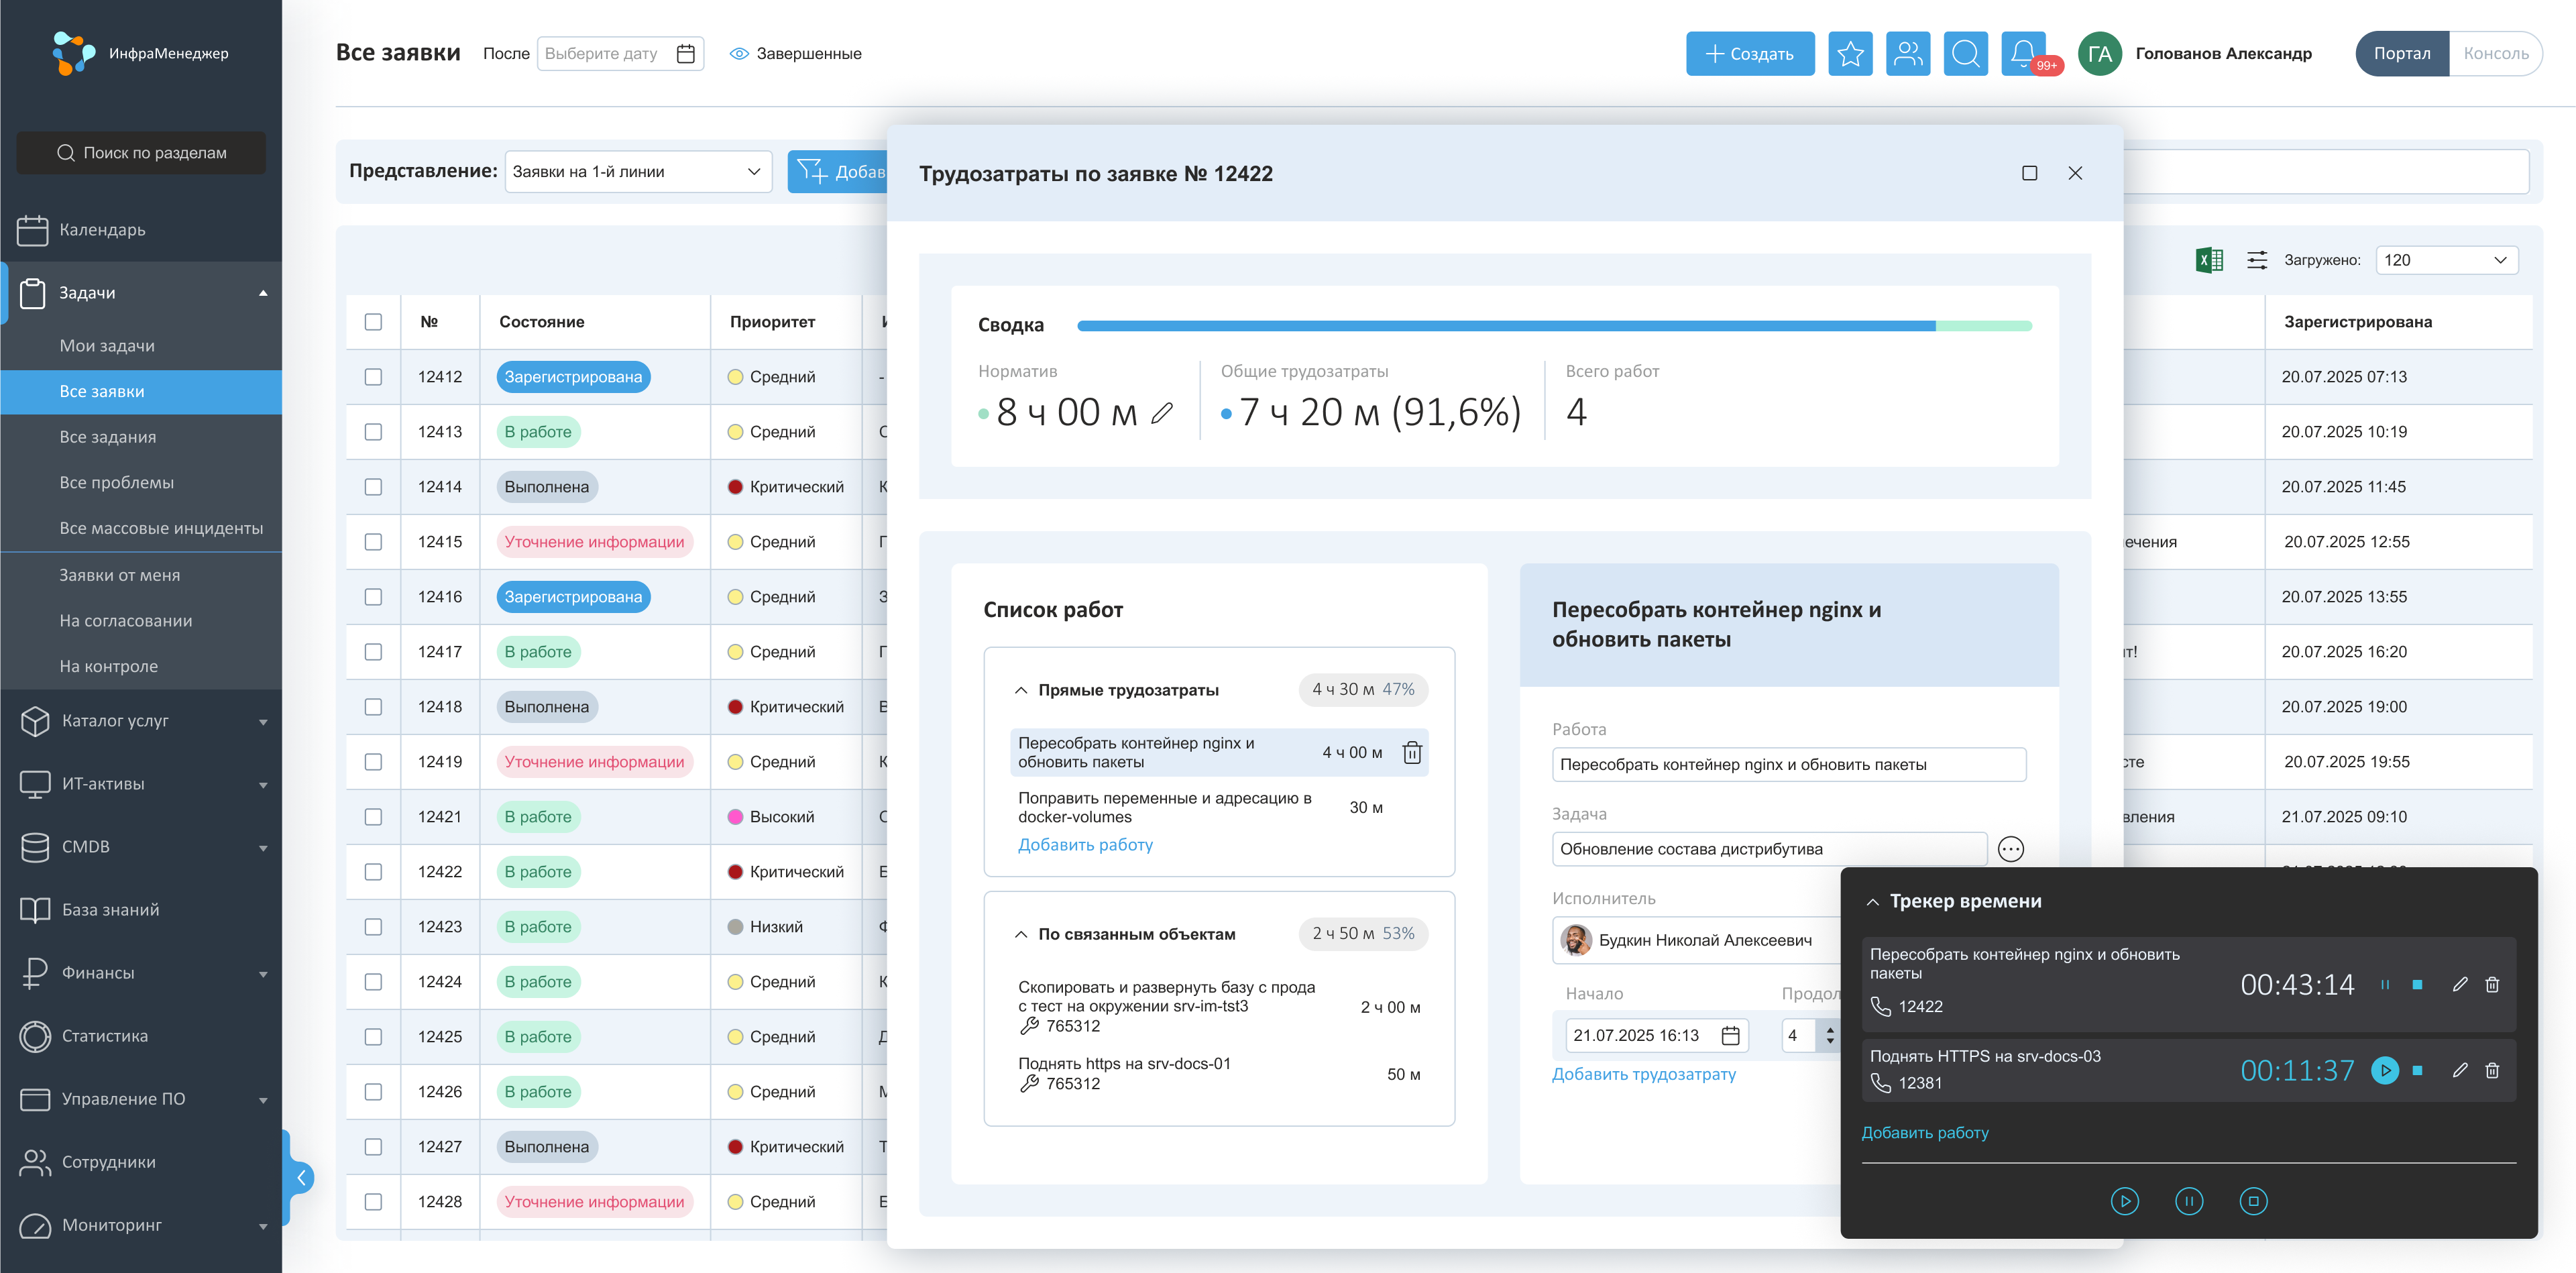Open the date picker calendar icon
Viewport: 2576px width, 1273px height.
point(686,54)
